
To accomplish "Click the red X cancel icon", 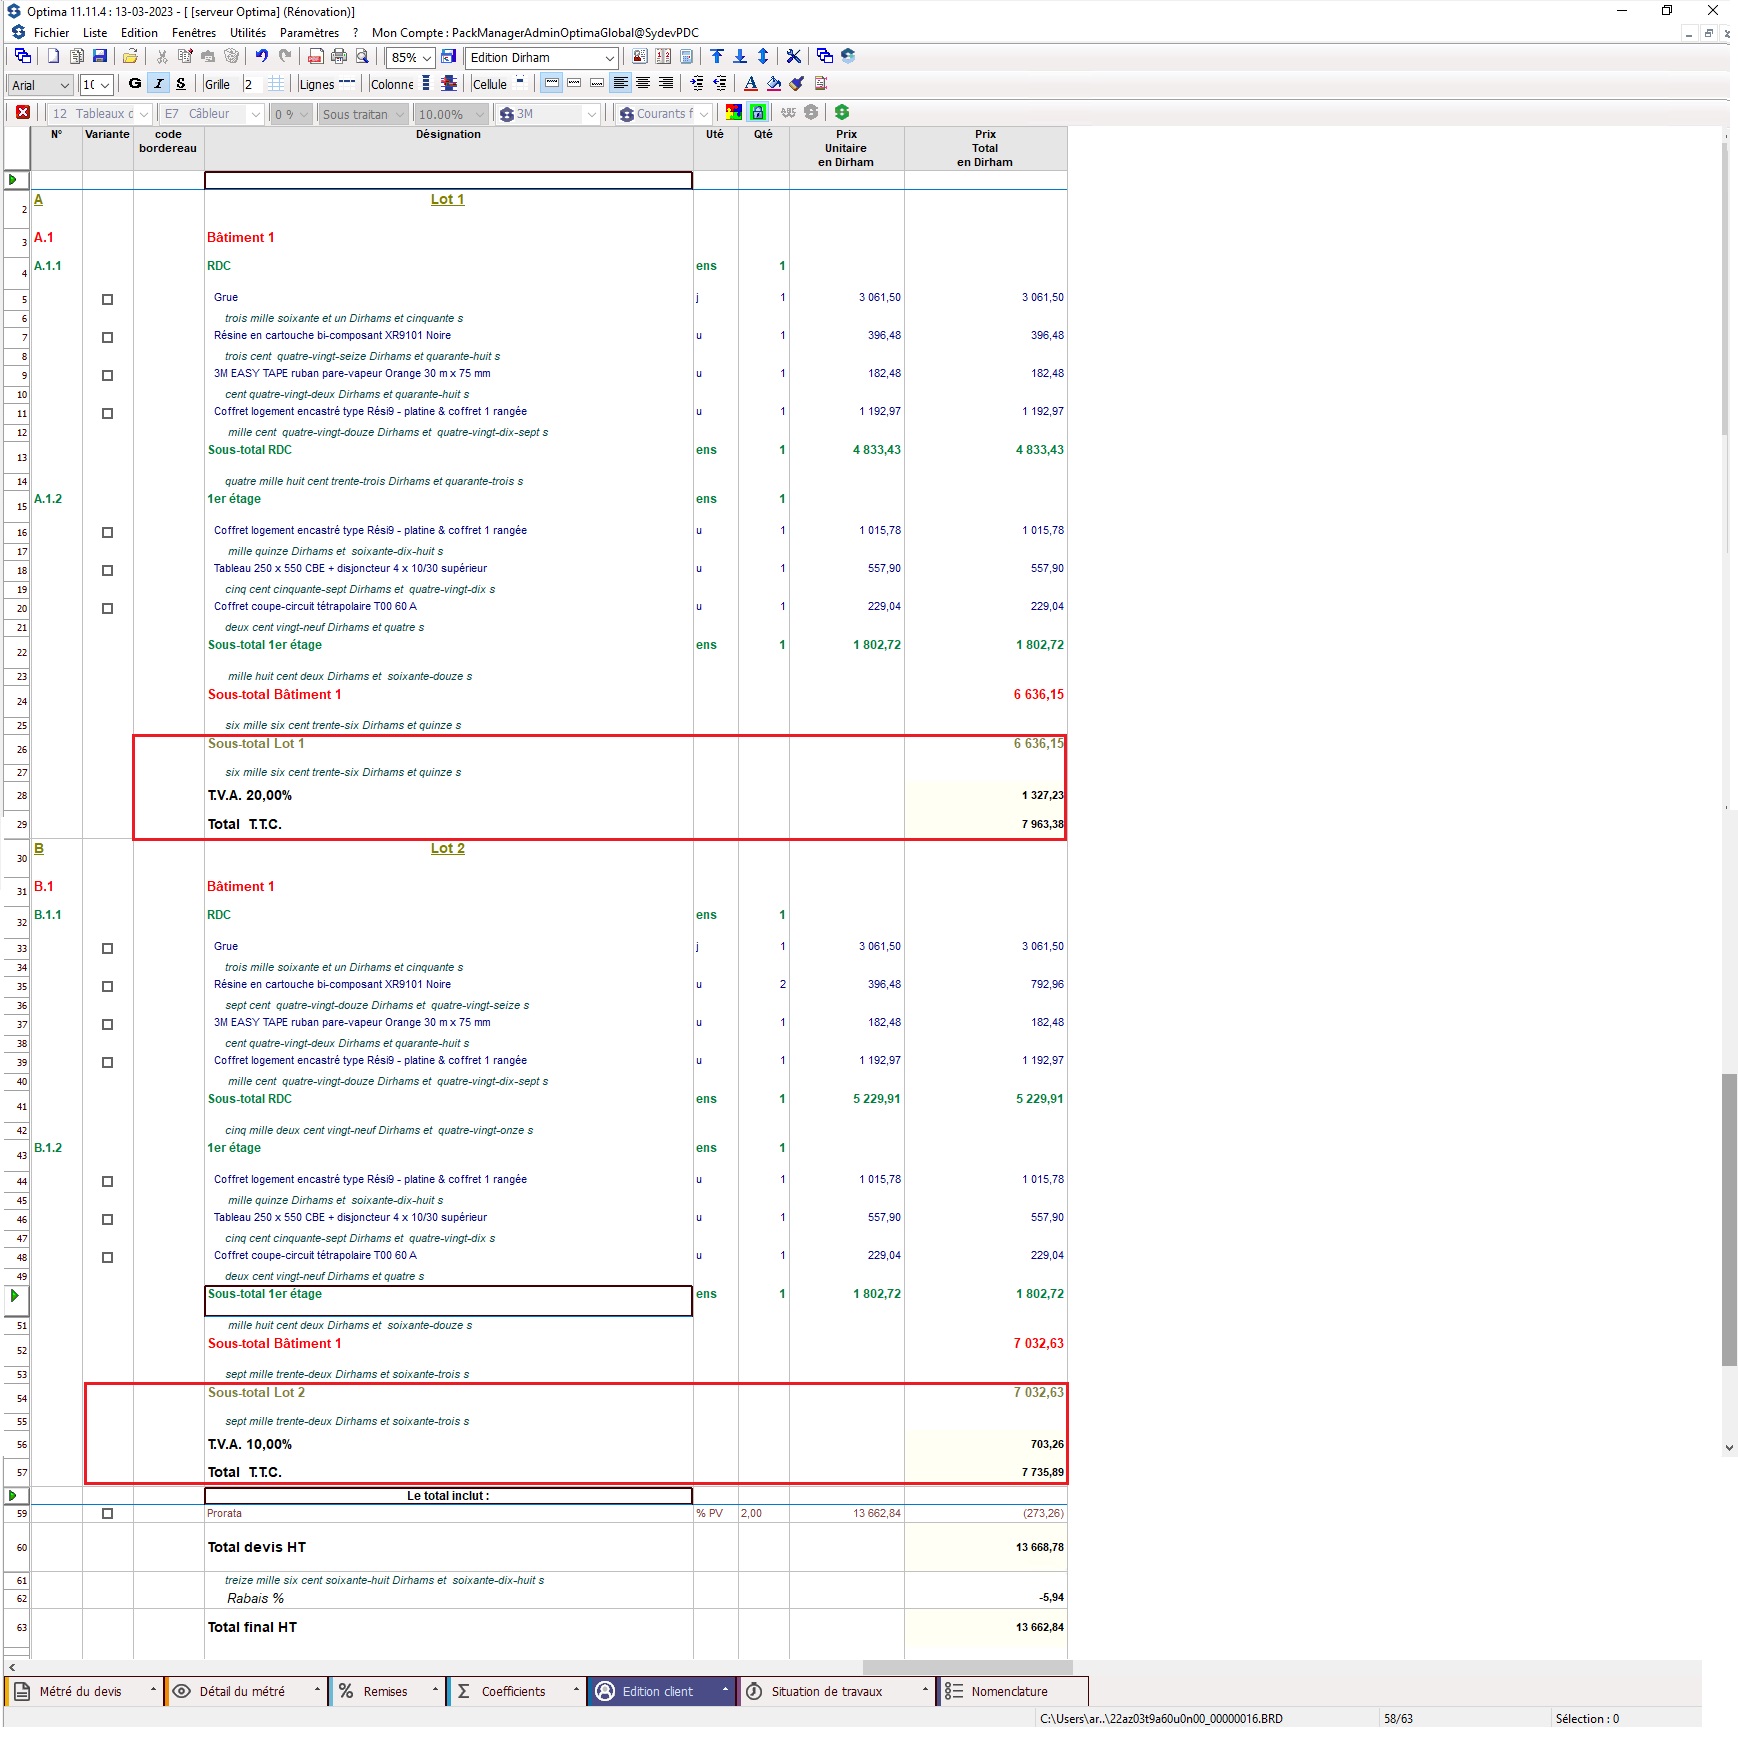I will click(x=23, y=113).
